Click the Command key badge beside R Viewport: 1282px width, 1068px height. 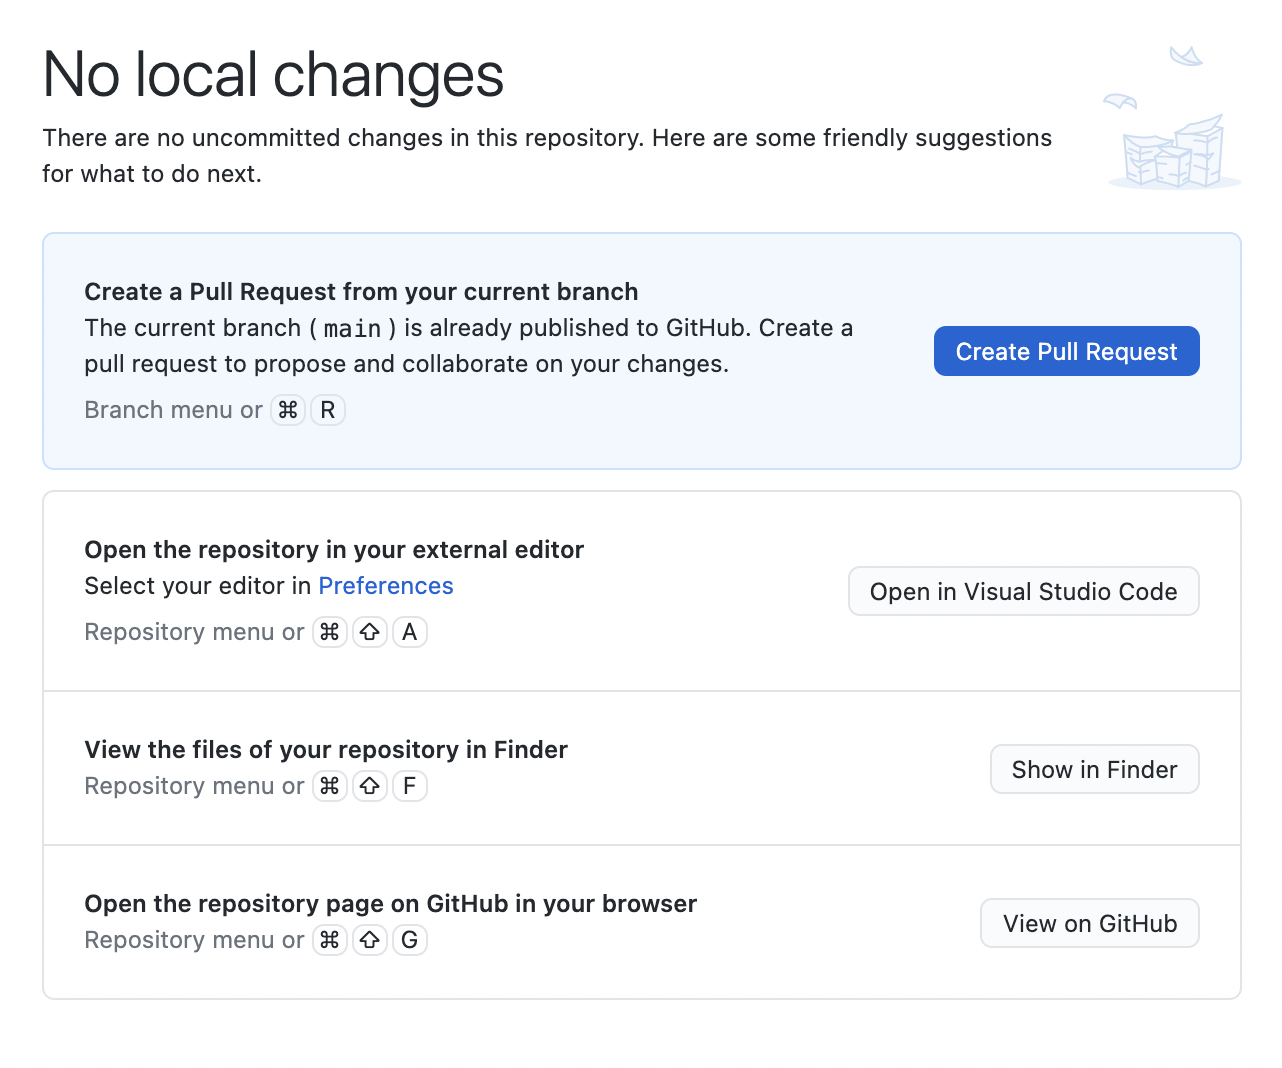(288, 410)
